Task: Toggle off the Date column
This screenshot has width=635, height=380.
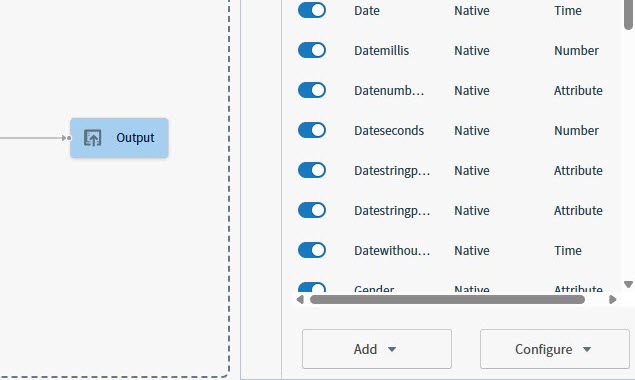Action: coord(312,10)
